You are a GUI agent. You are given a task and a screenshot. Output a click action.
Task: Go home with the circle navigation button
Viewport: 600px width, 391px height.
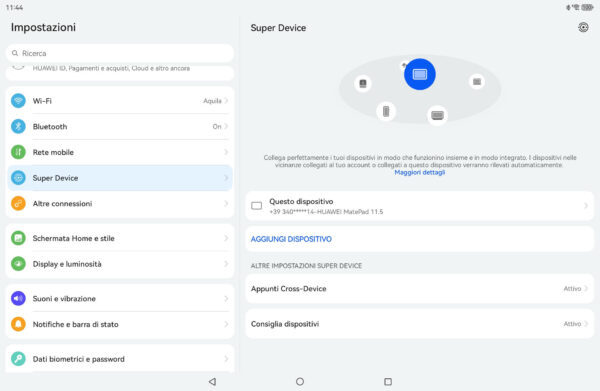click(x=300, y=381)
